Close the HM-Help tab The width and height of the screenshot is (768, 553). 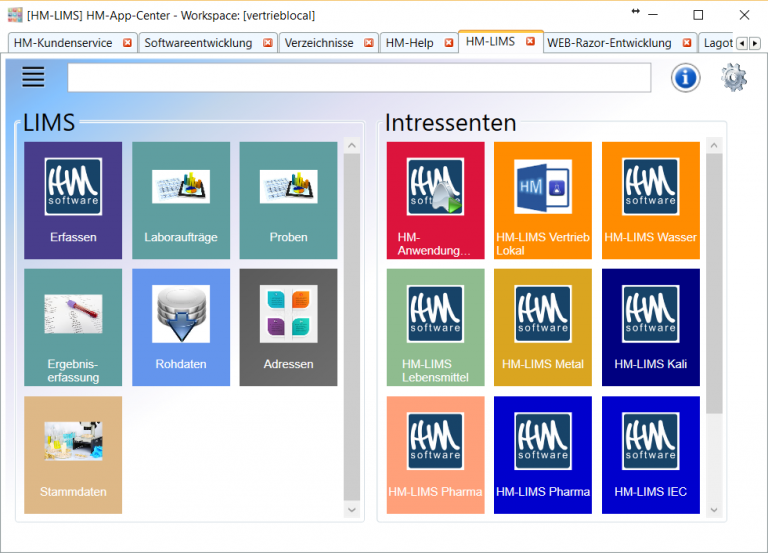click(x=449, y=43)
